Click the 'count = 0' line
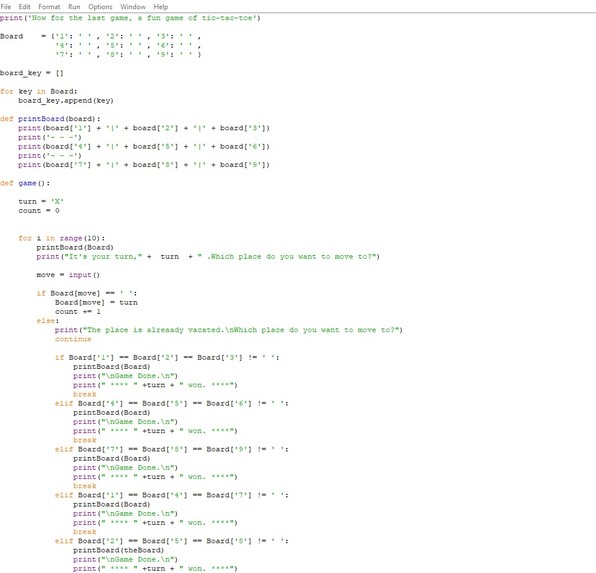Image resolution: width=596 pixels, height=573 pixels. [x=39, y=211]
